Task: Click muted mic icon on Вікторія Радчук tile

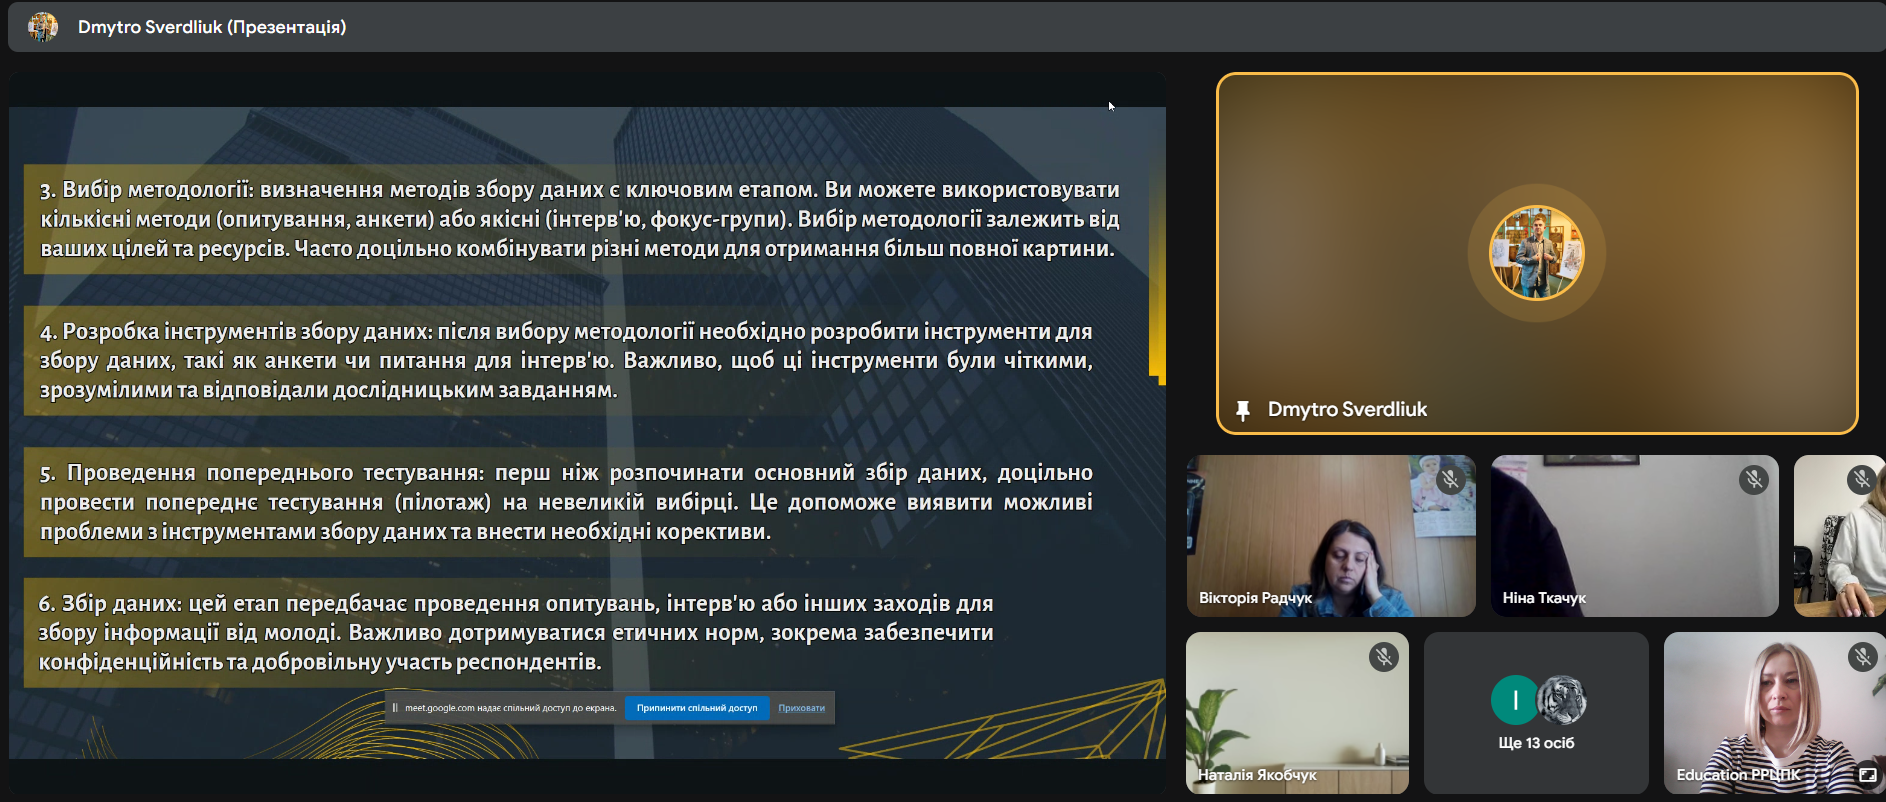Action: coord(1450,480)
